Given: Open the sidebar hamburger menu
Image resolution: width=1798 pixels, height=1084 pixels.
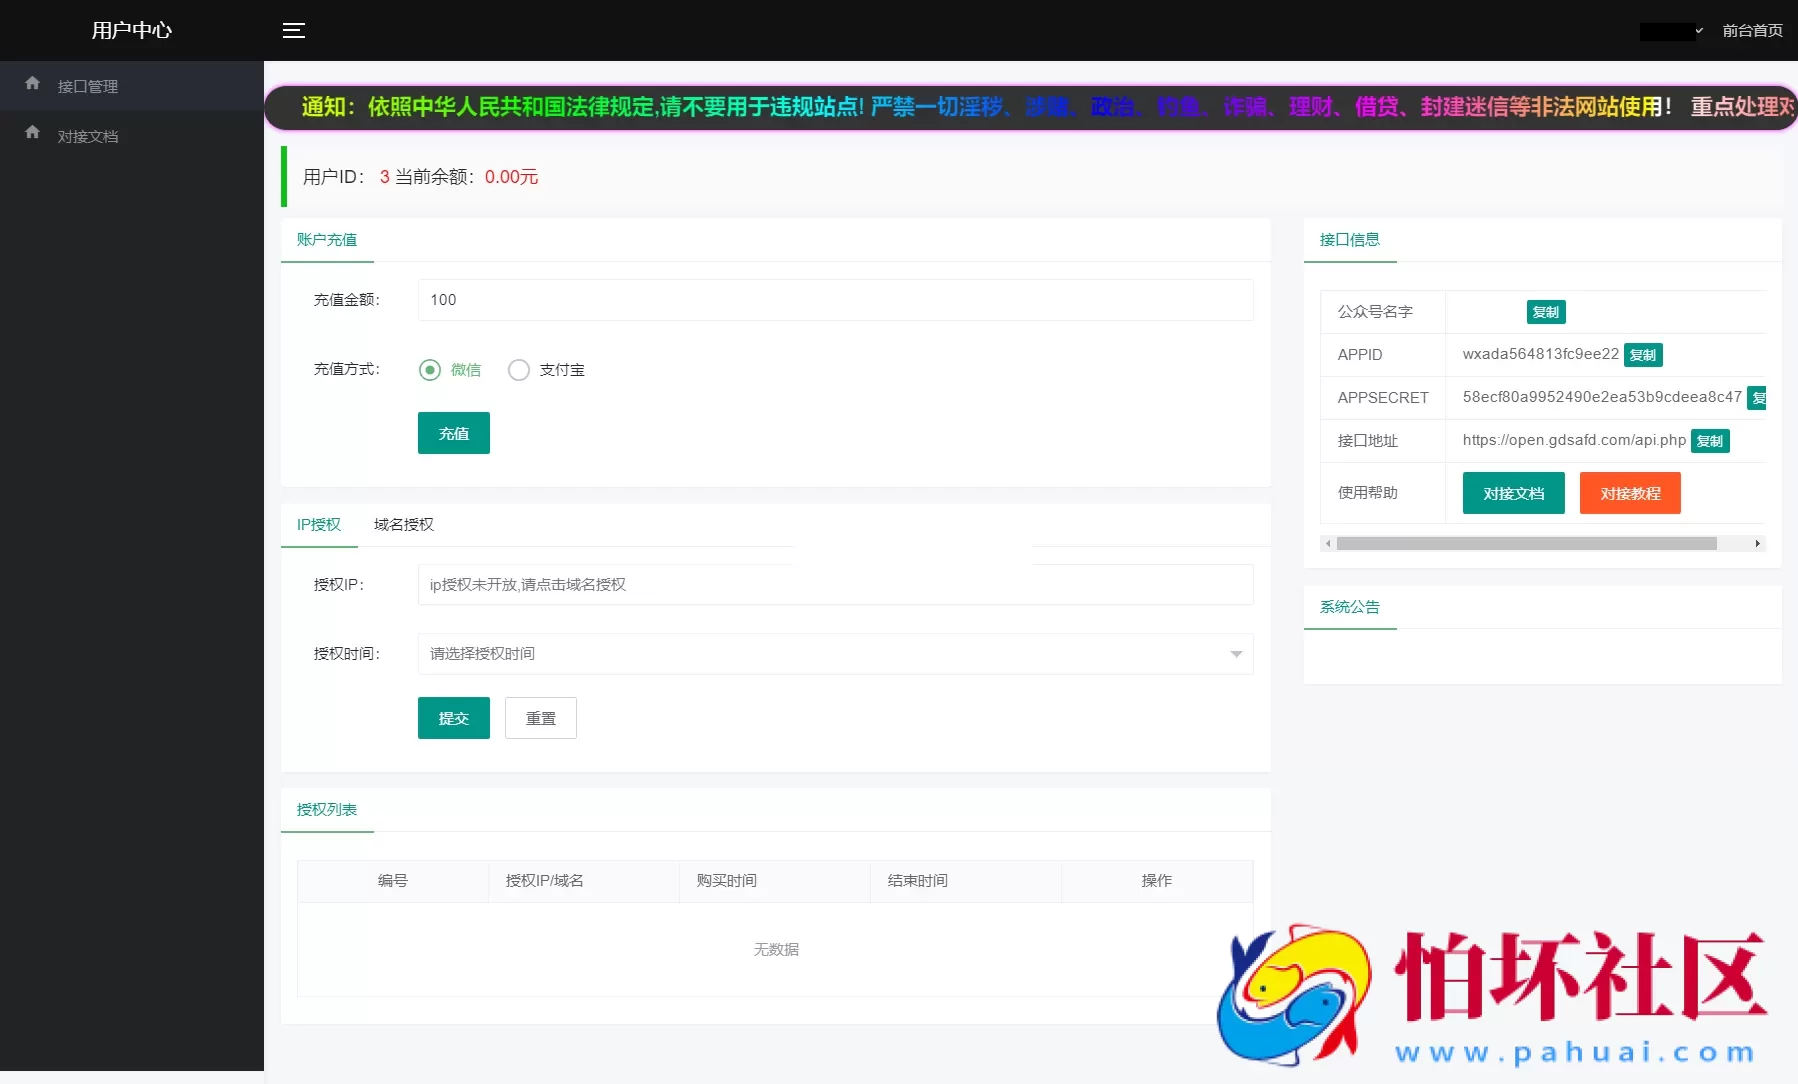Looking at the screenshot, I should tap(294, 30).
